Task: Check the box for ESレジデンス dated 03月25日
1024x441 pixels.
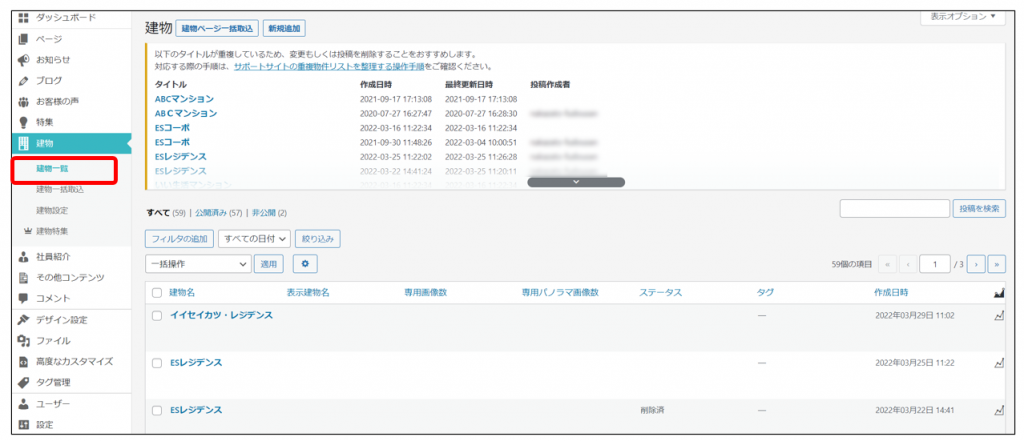Action: click(x=156, y=362)
